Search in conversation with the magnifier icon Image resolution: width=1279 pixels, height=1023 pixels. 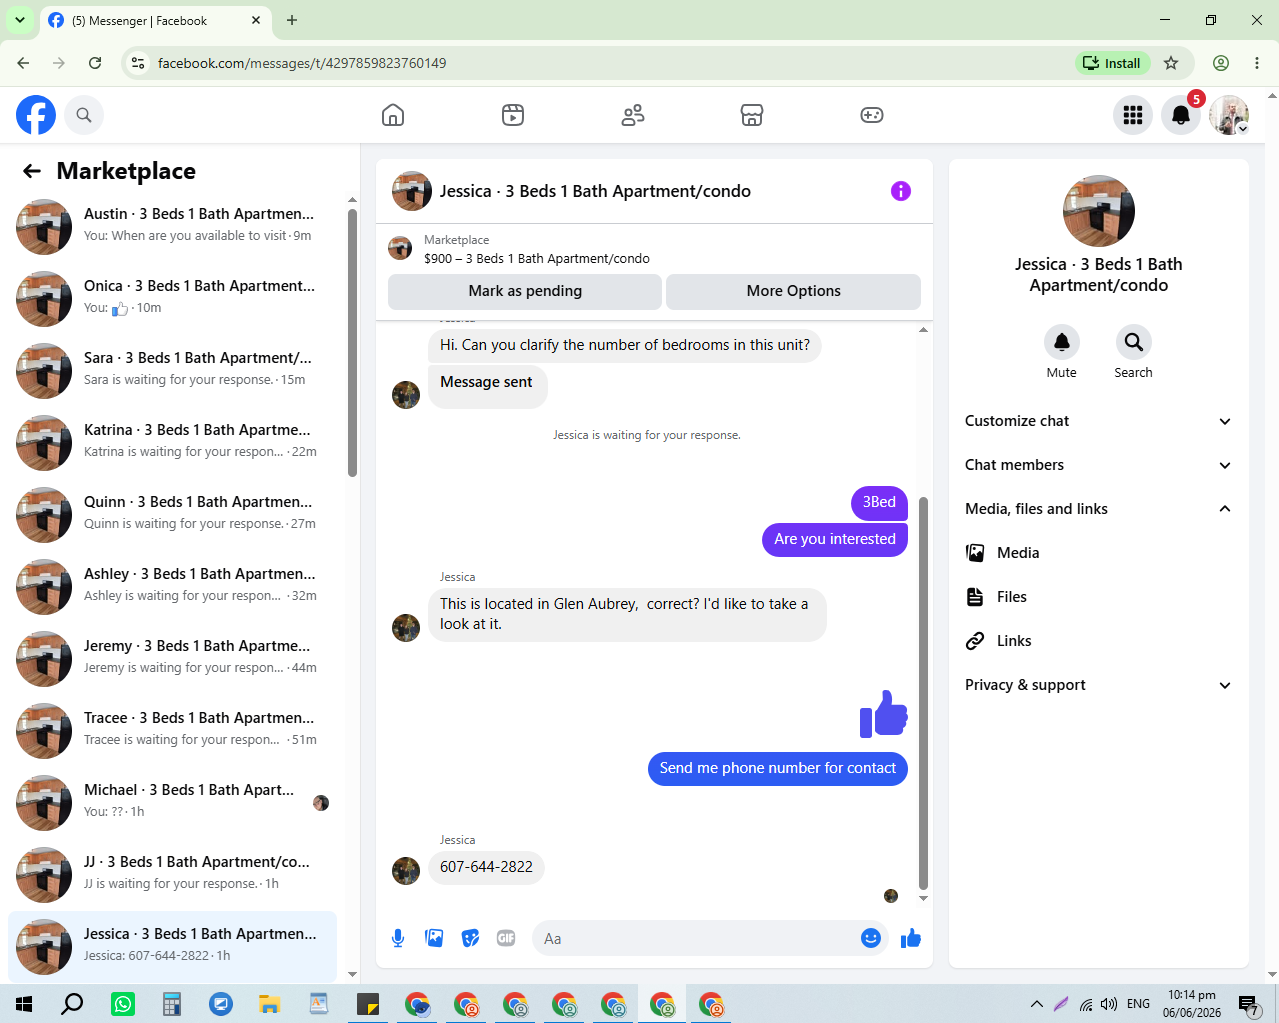coord(1134,342)
